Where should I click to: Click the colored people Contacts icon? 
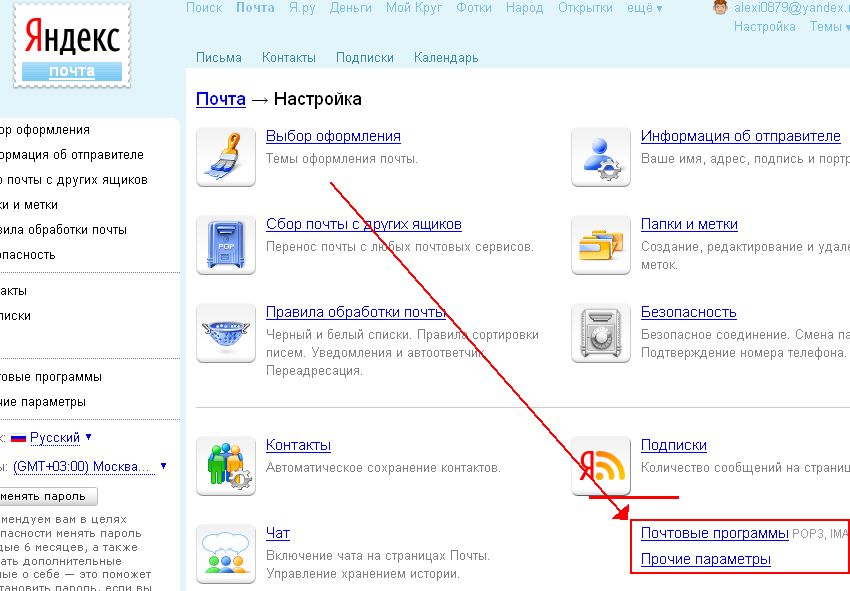[226, 466]
